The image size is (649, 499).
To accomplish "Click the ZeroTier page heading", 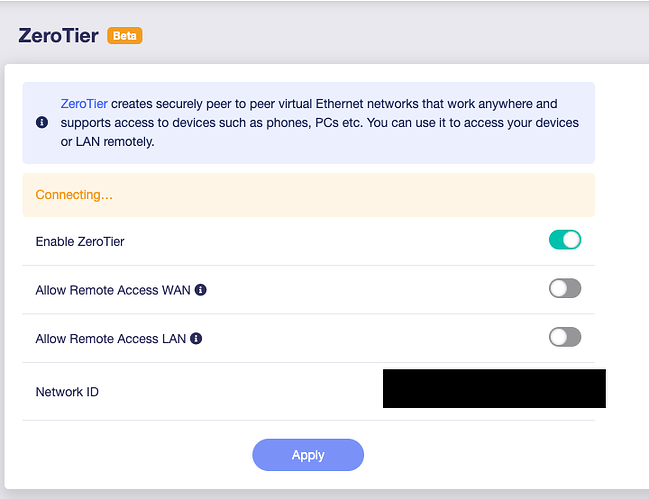I will (58, 36).
